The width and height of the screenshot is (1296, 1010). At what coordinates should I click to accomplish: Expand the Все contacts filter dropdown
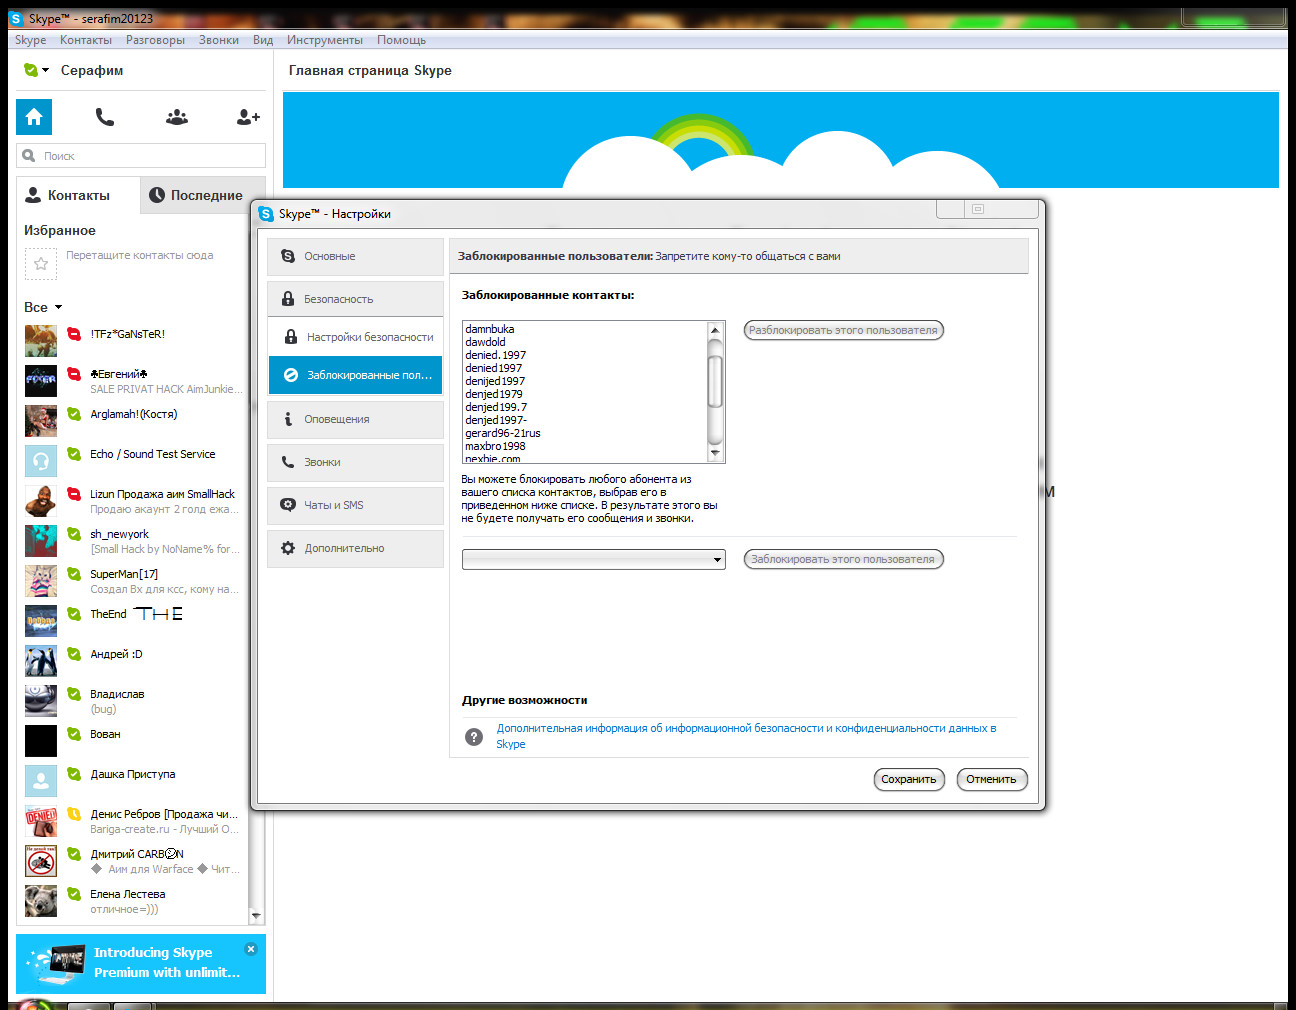(43, 307)
